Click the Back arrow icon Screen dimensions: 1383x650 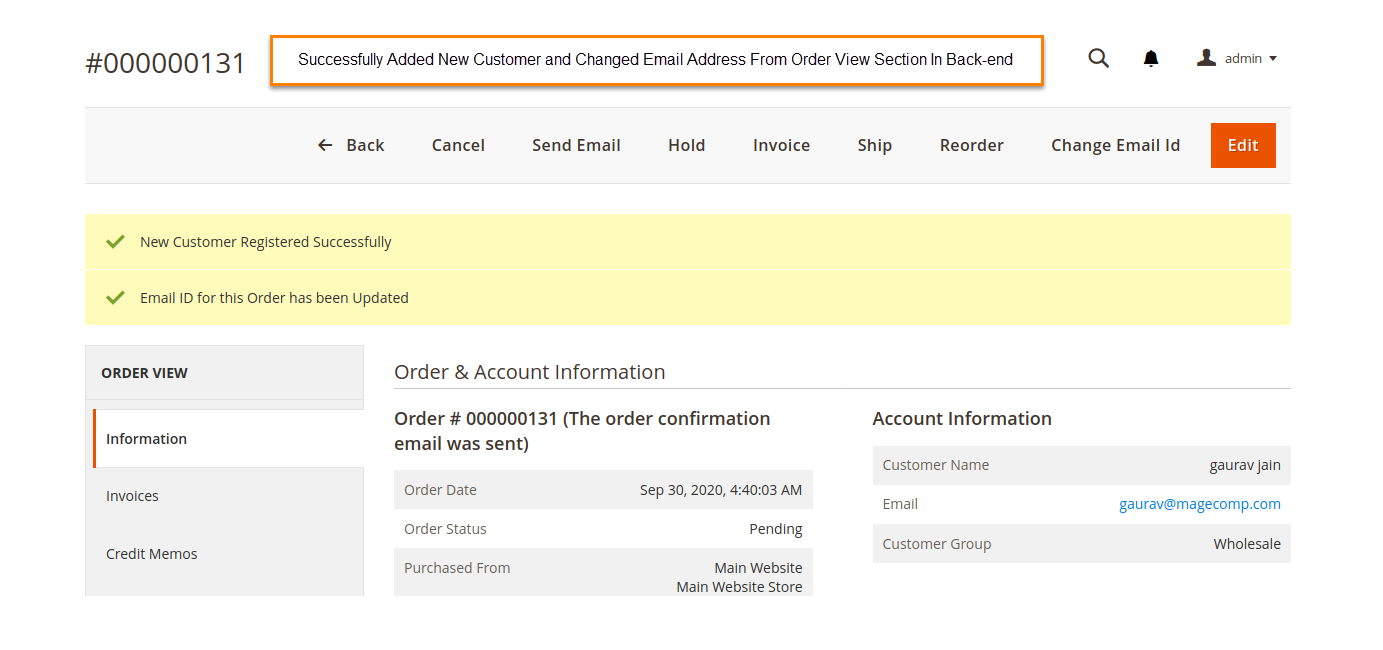point(325,146)
